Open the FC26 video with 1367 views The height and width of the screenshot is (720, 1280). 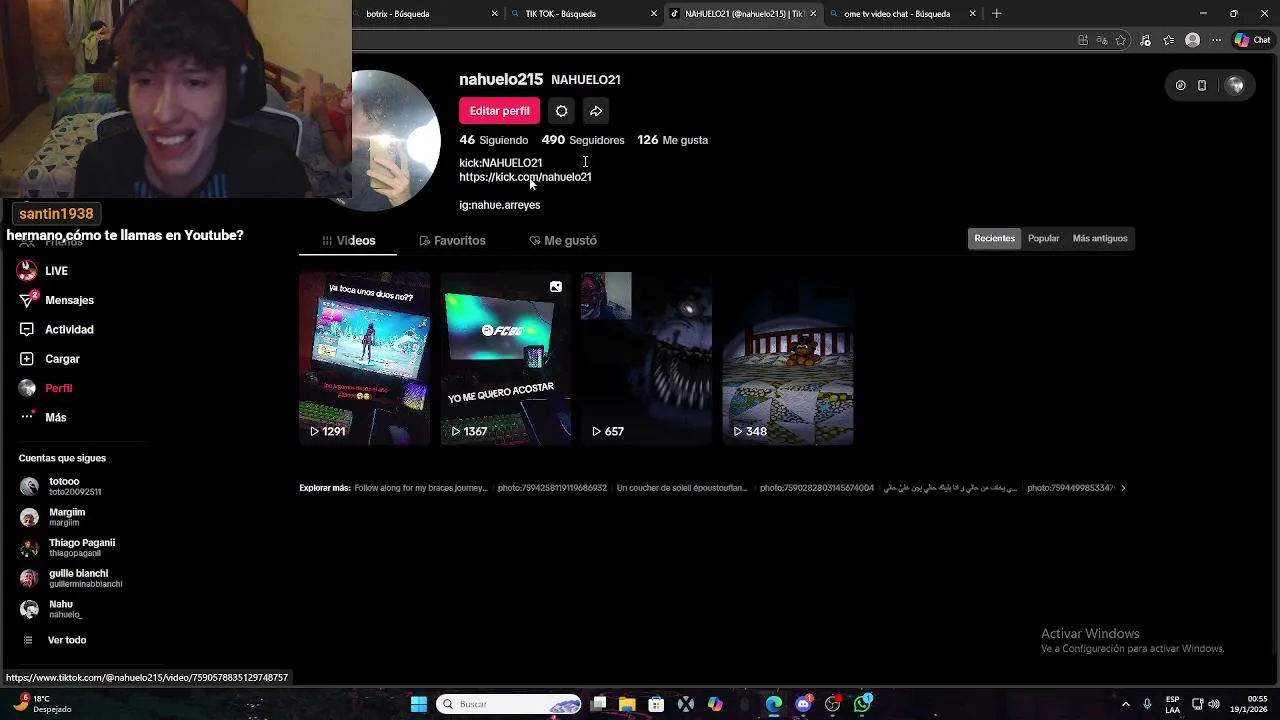[x=505, y=358]
